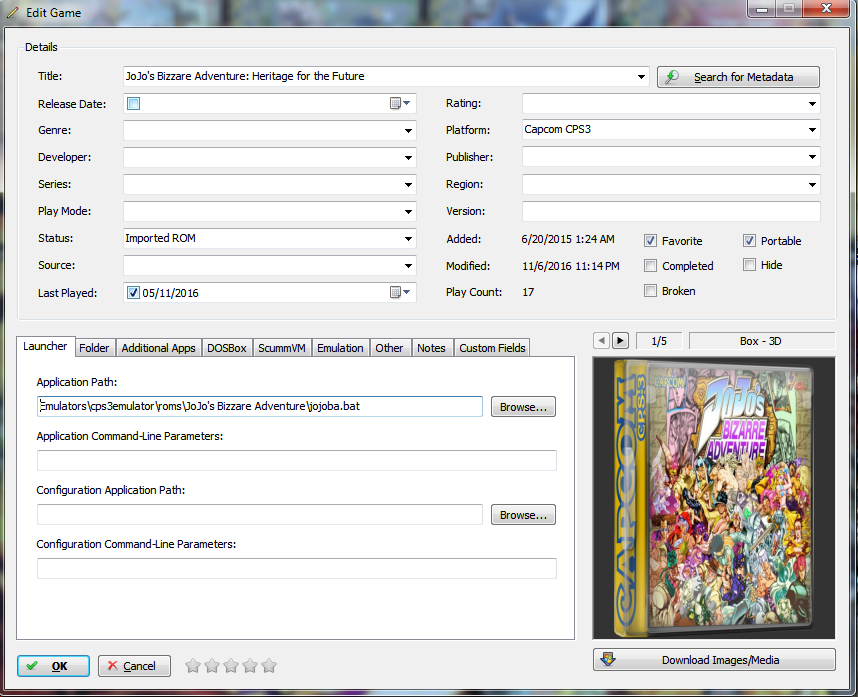The image size is (858, 697).
Task: Click the fifth rating star
Action: pos(269,666)
